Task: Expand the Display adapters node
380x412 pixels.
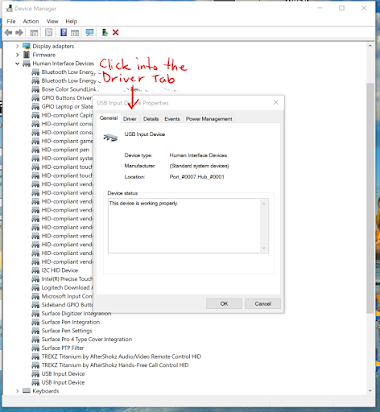Action: pos(17,46)
